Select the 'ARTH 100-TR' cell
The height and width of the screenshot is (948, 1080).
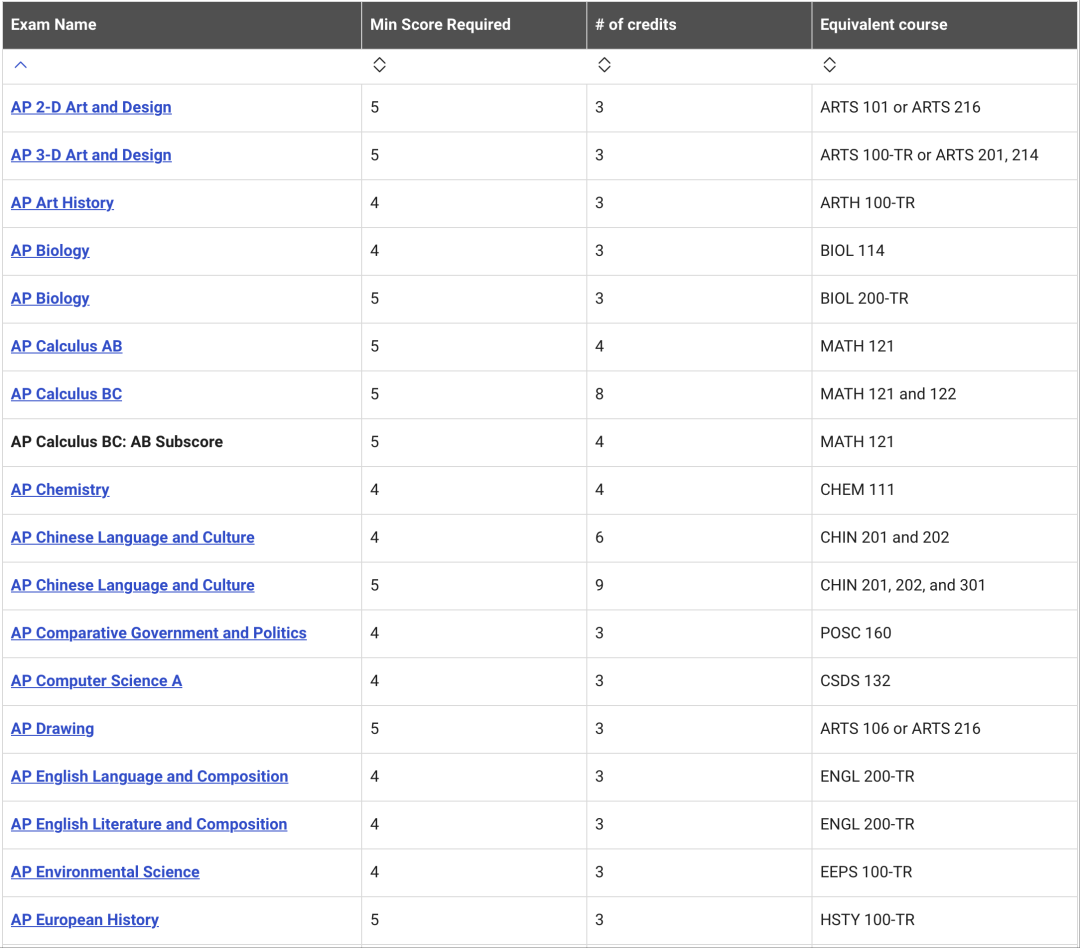pyautogui.click(x=944, y=203)
